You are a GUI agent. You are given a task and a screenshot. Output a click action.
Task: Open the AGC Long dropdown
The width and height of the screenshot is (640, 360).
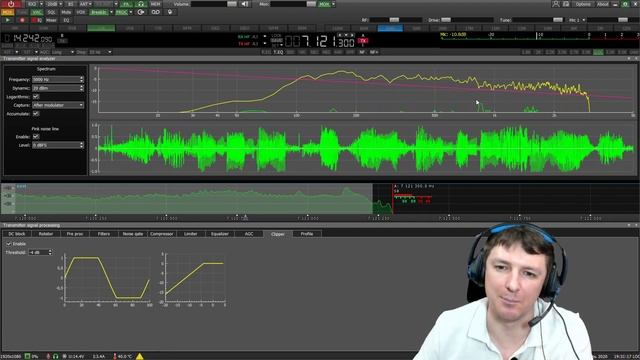coord(62,52)
